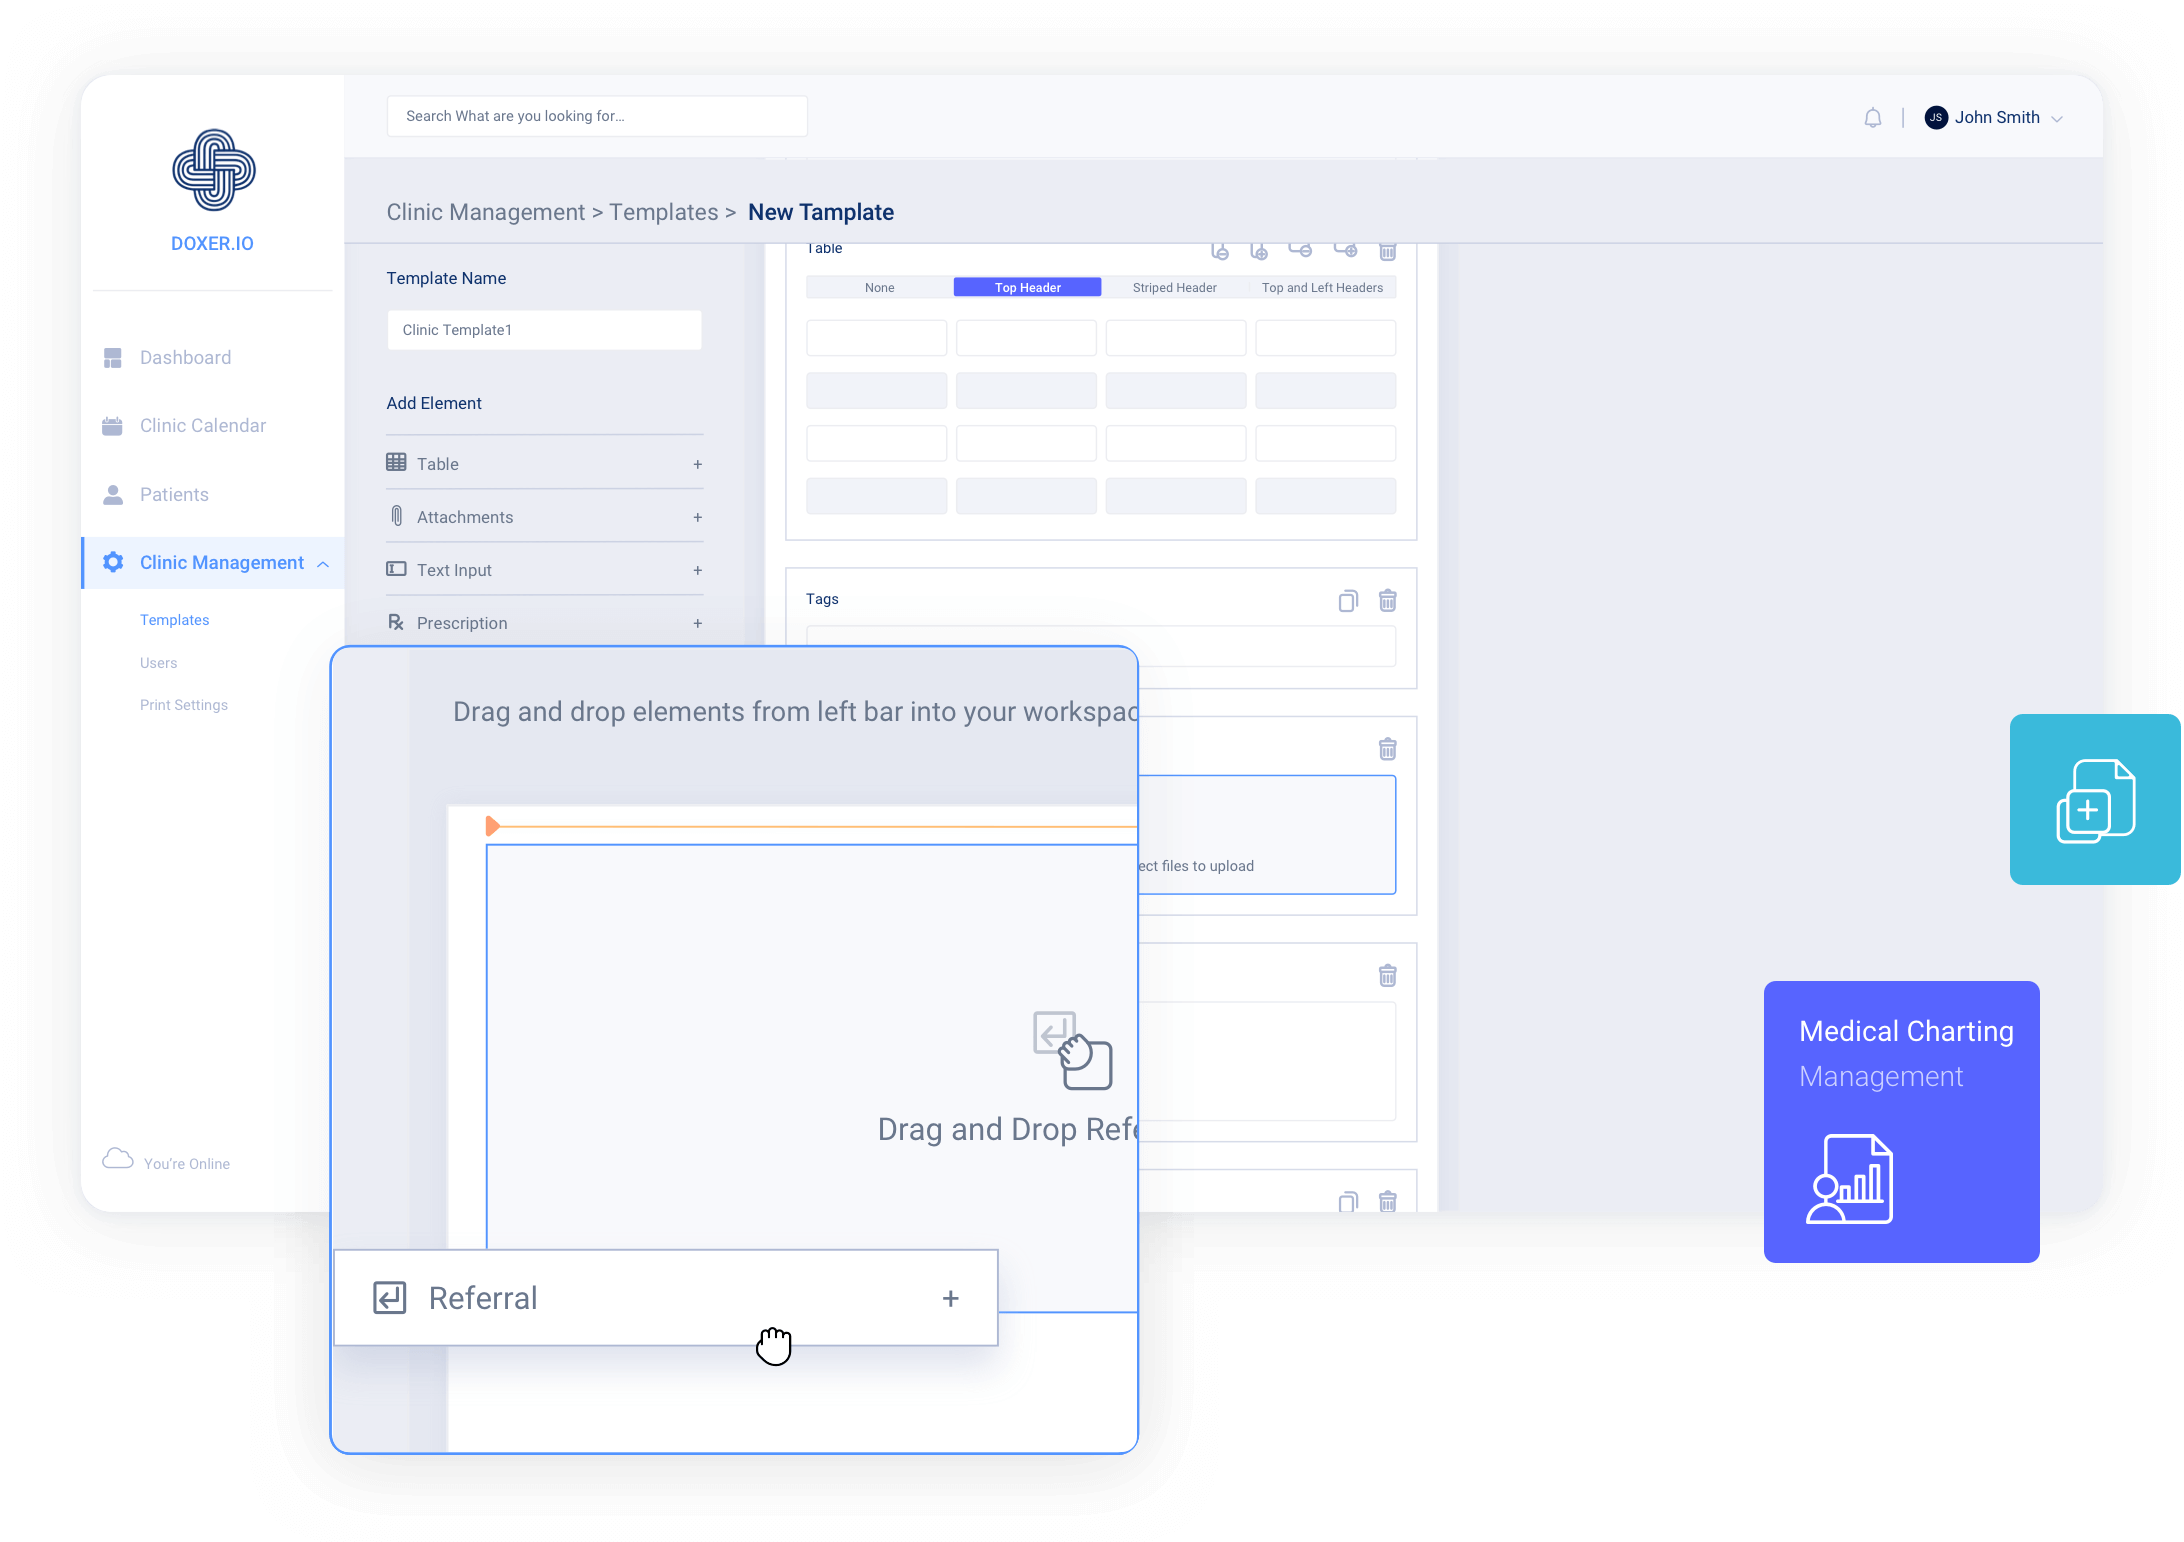Click the copy icon on Tags section

(x=1348, y=599)
